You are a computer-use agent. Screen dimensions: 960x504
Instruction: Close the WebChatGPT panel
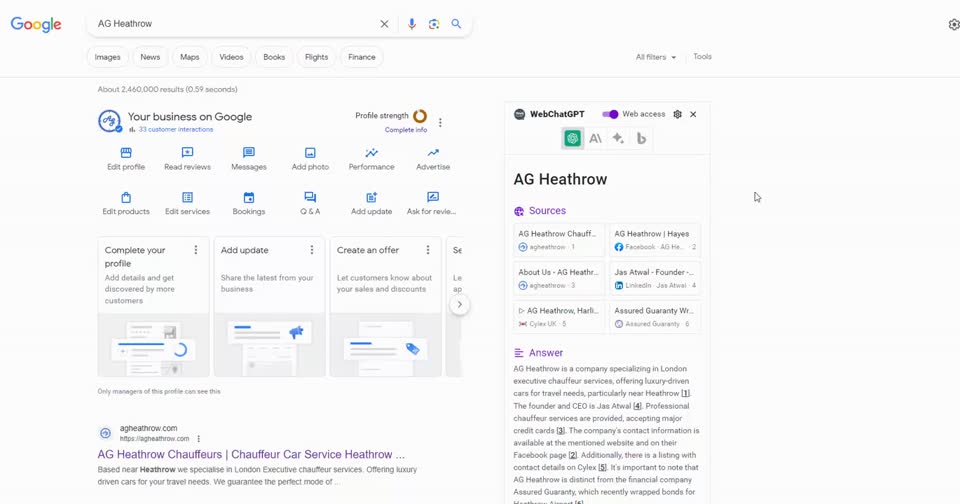[x=693, y=115]
